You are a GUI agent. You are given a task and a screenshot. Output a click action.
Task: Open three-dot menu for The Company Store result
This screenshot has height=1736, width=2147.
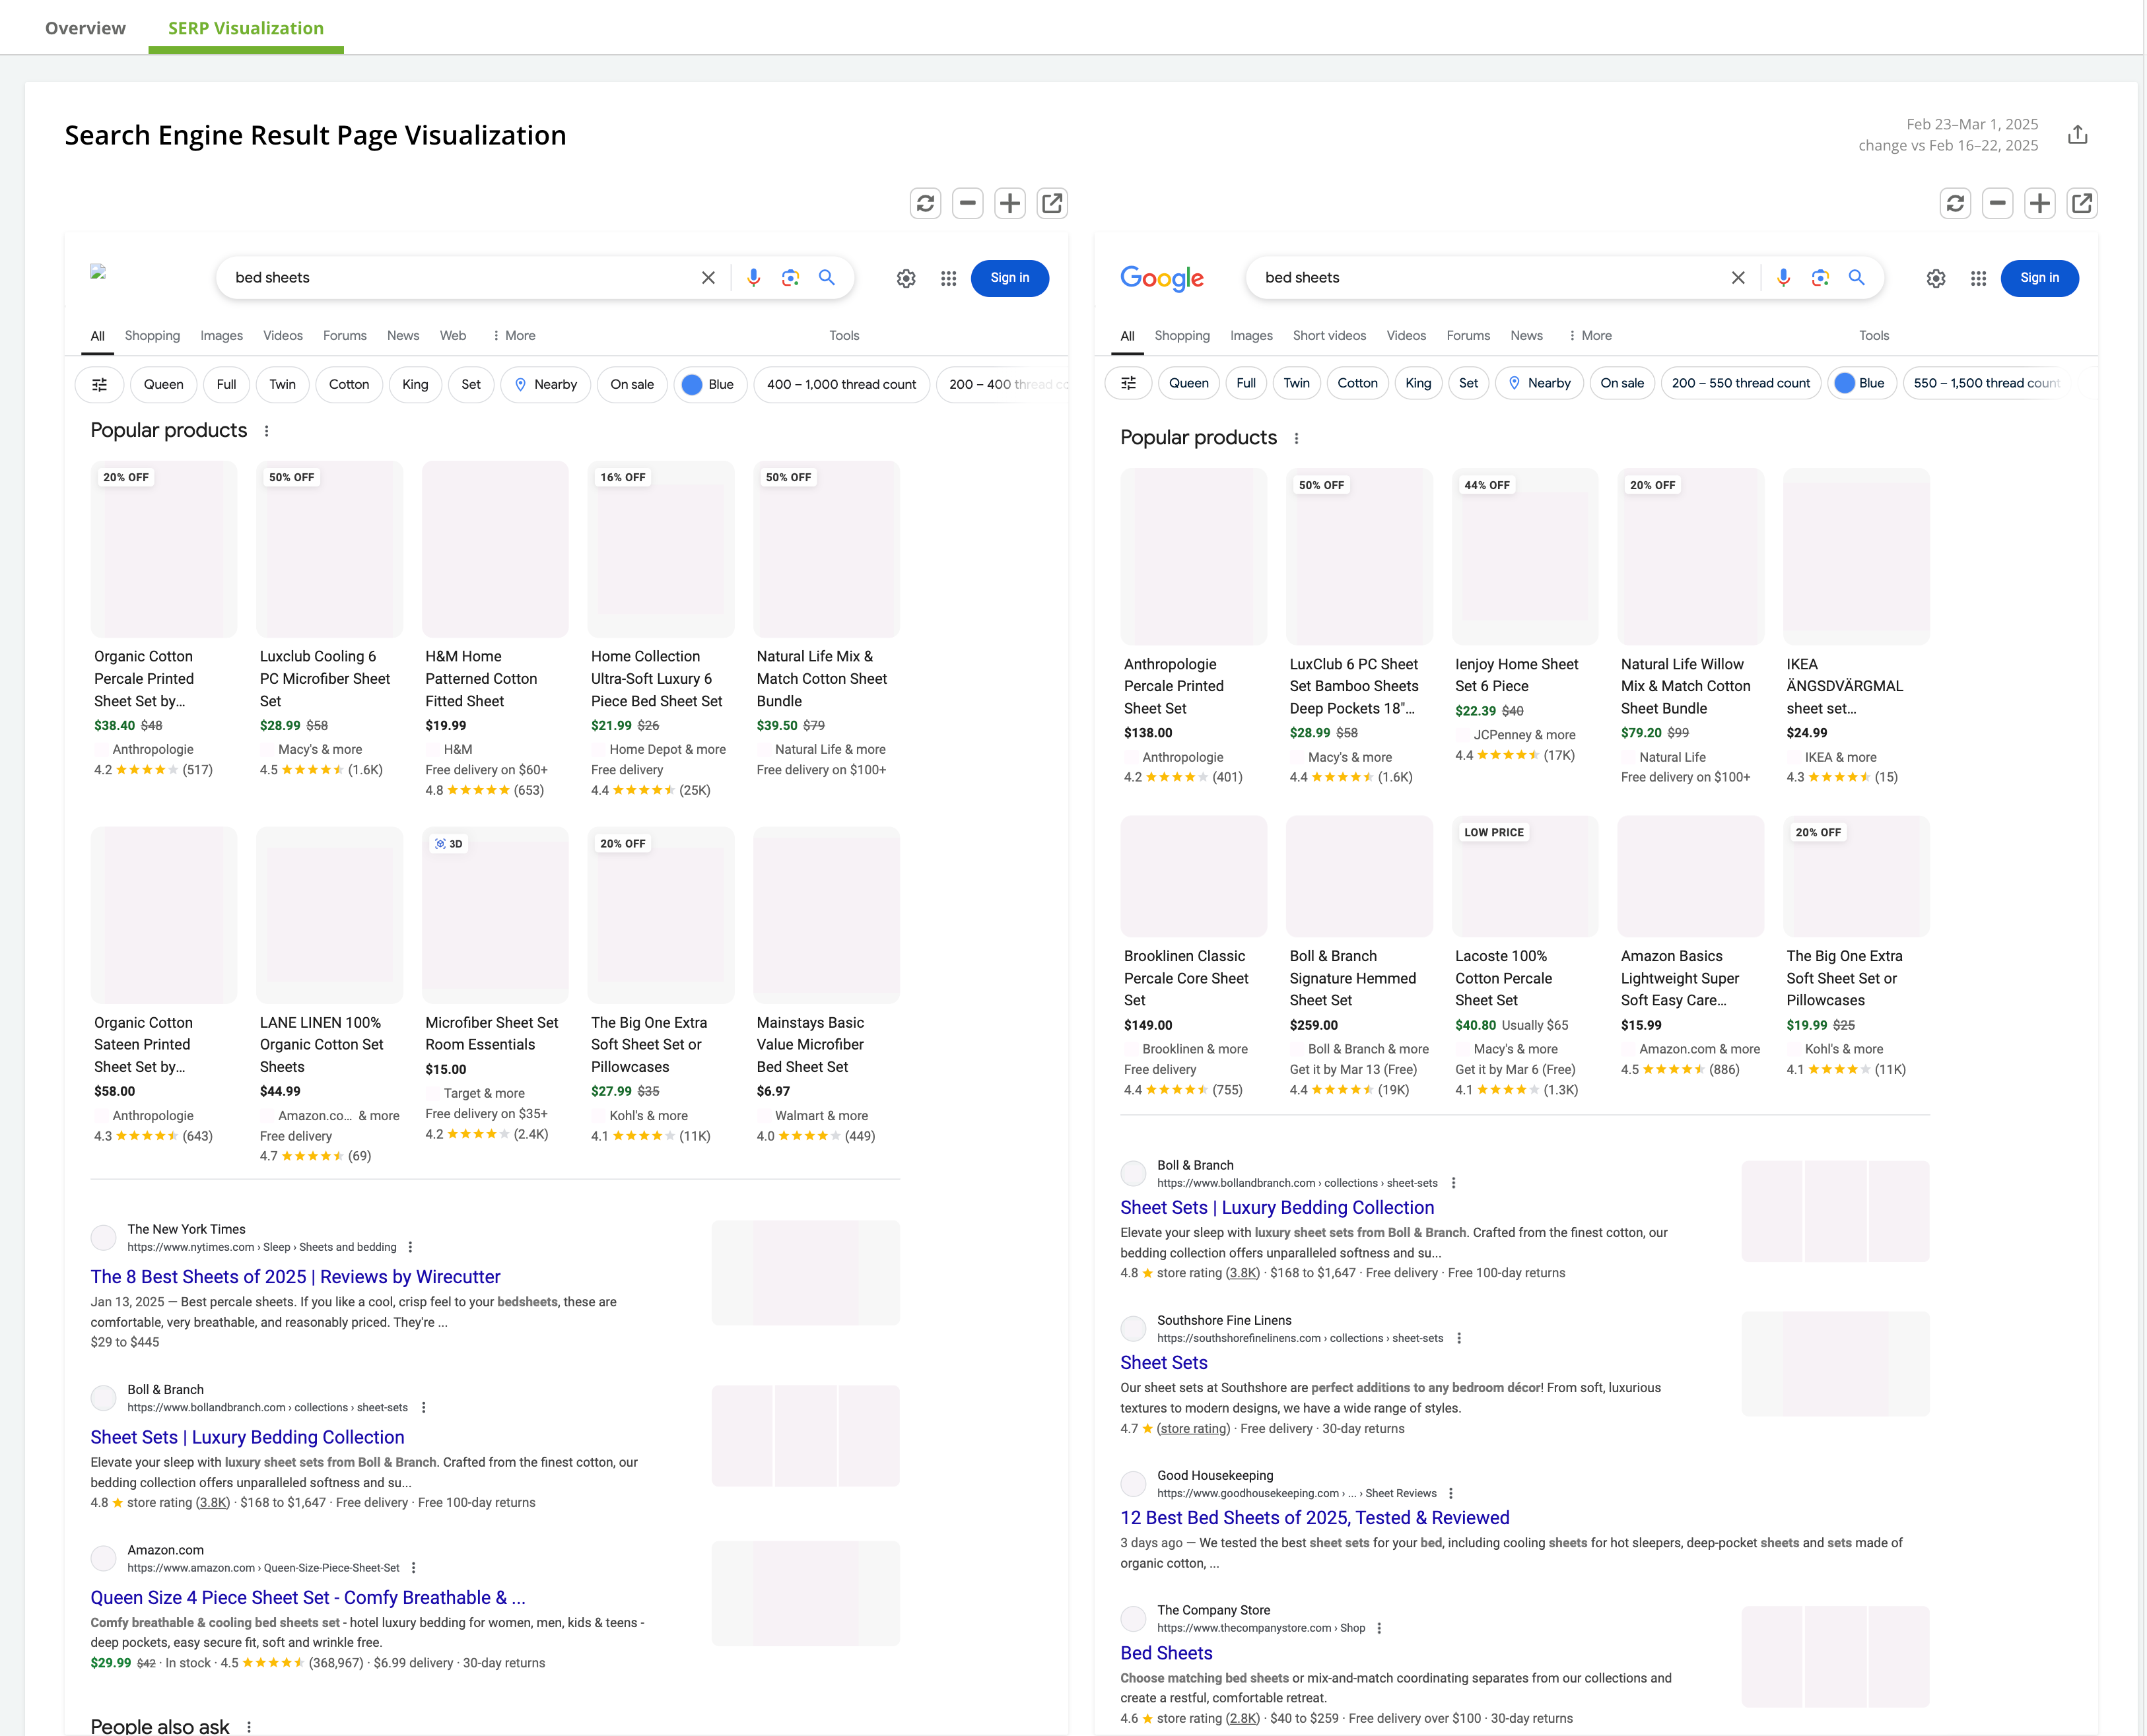click(1379, 1629)
